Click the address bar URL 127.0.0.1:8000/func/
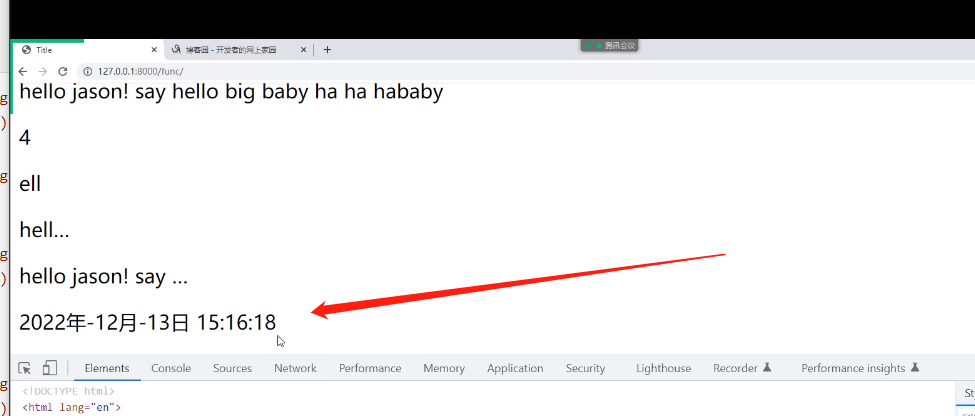The width and height of the screenshot is (975, 416). click(x=140, y=72)
